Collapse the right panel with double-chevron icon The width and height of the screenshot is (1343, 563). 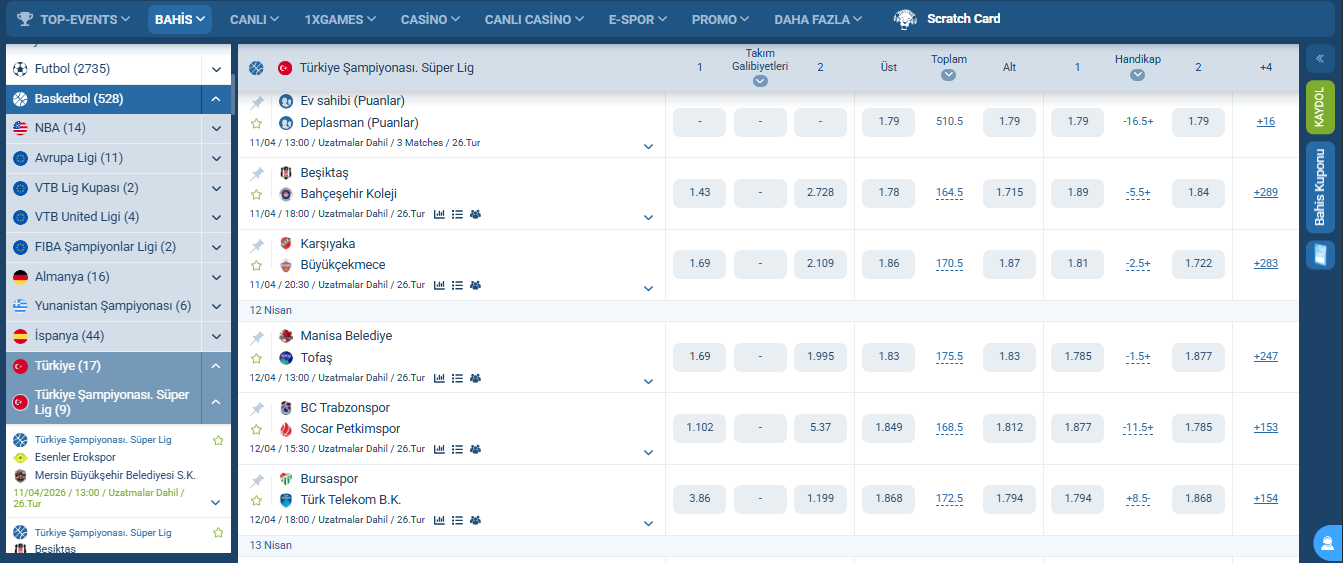[x=1320, y=58]
